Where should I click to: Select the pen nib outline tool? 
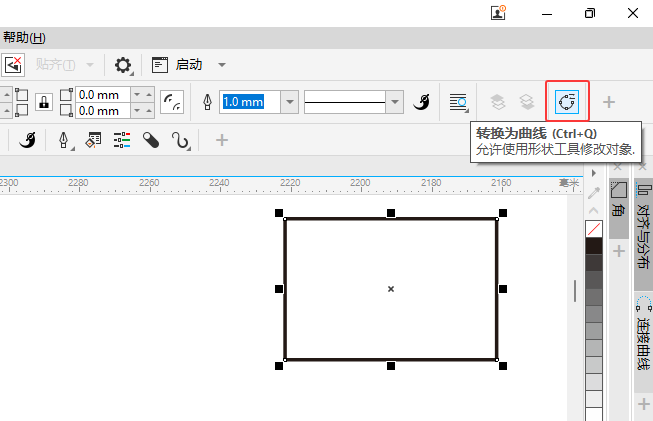pos(64,140)
